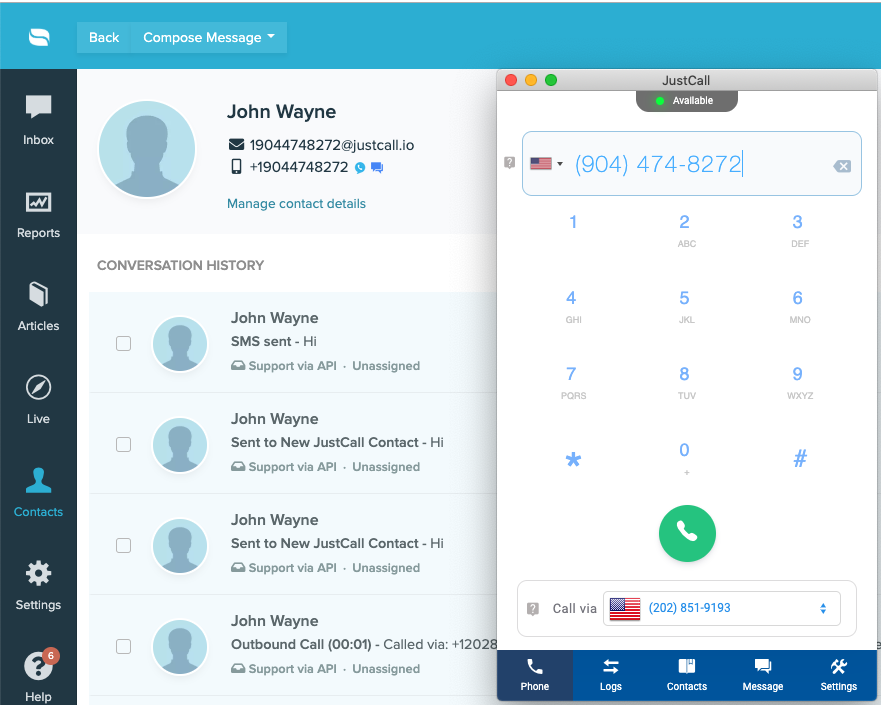Click the dialer phone number input field
The width and height of the screenshot is (881, 705).
(x=692, y=163)
